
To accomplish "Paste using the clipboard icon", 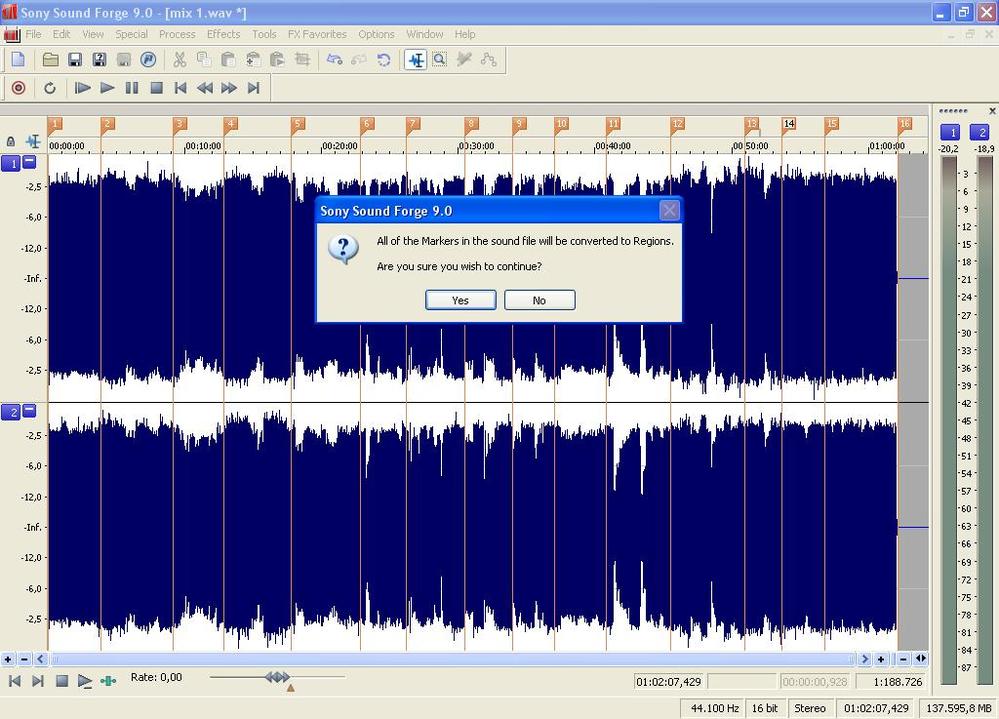I will pyautogui.click(x=228, y=60).
